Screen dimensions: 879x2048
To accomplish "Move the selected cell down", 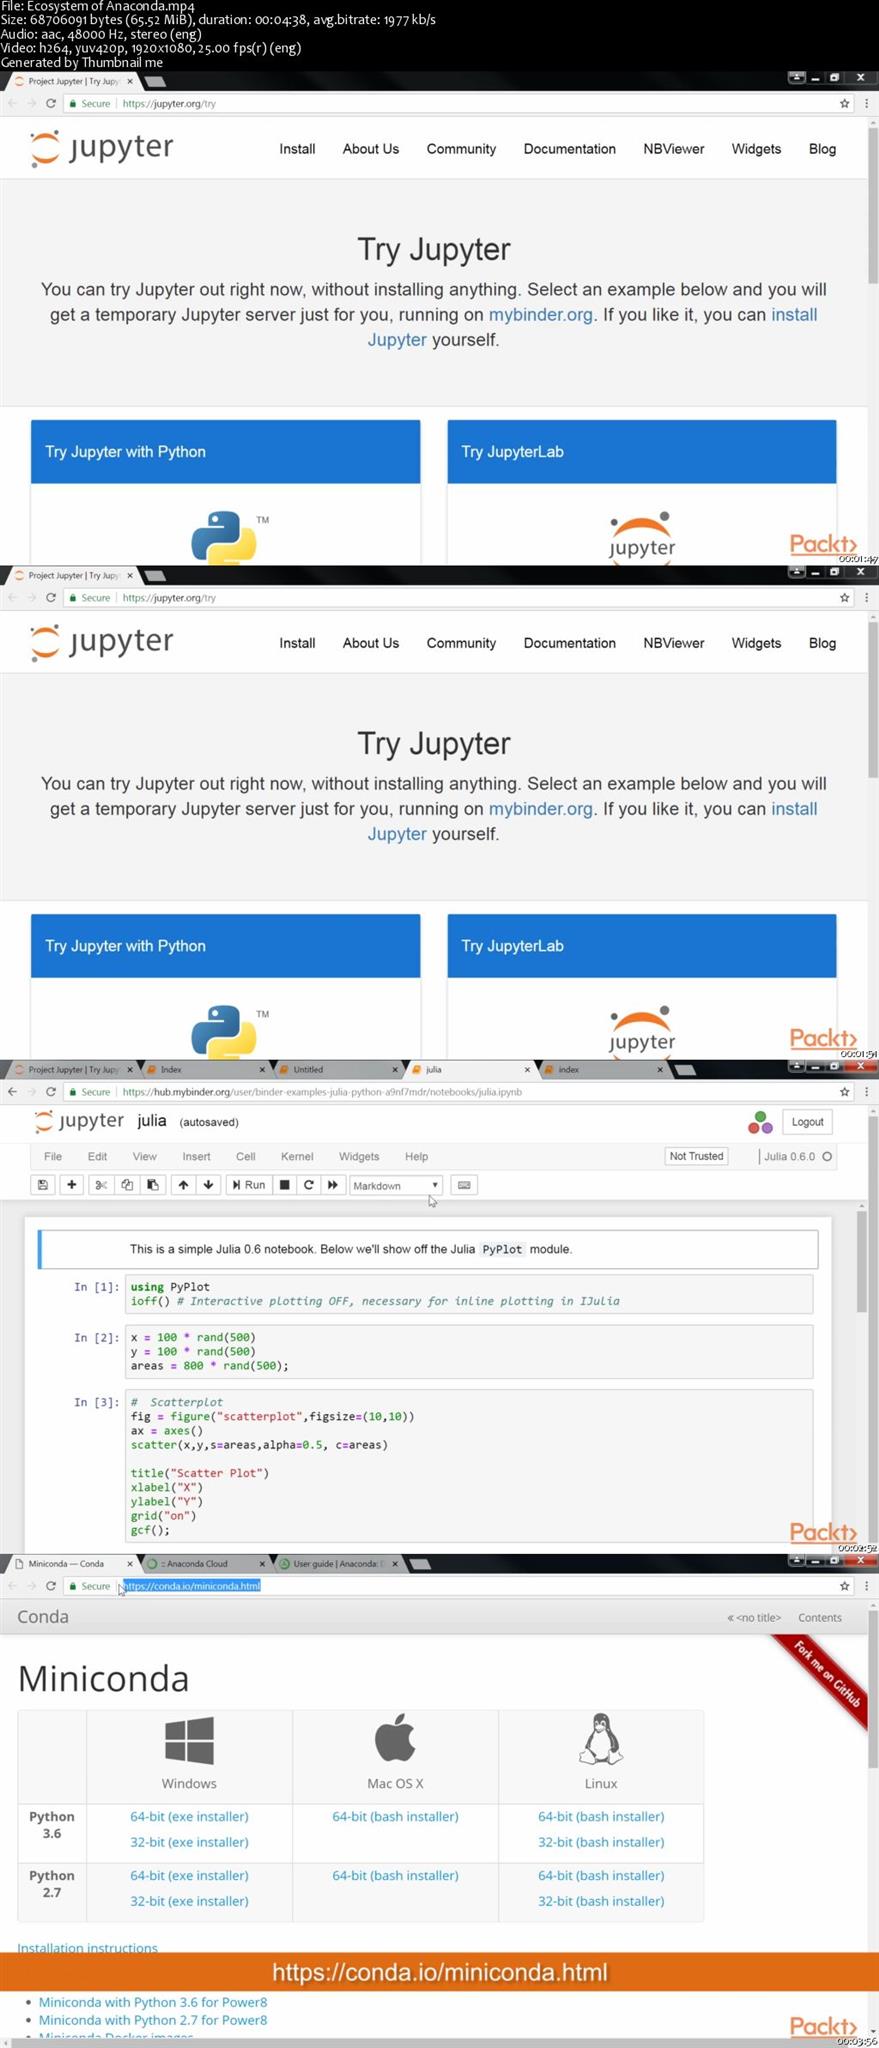I will point(208,1185).
